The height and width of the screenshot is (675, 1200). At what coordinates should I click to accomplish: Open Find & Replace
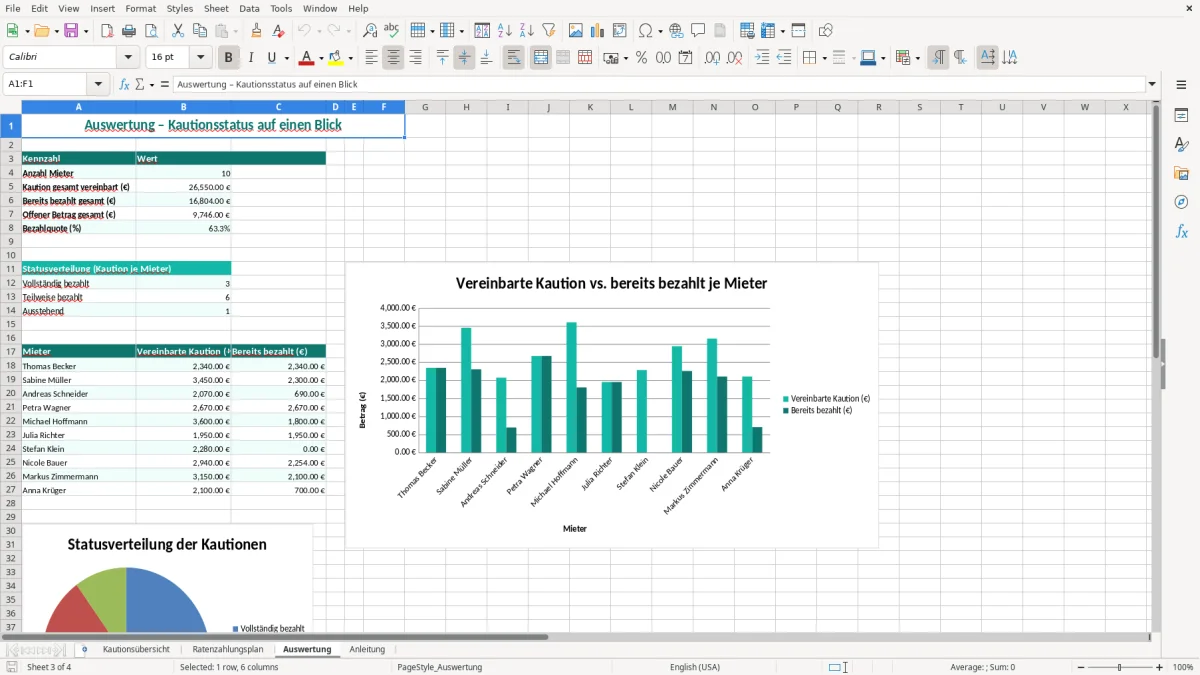(x=370, y=31)
